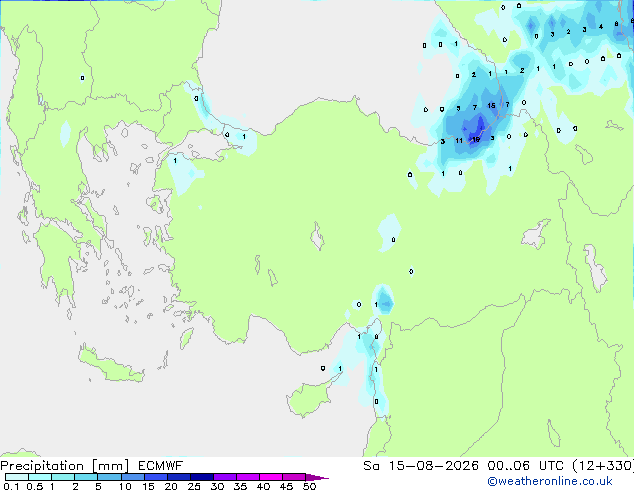634x490 pixels.
Task: Click the '15' precipitation value on map
Action: 491,106
